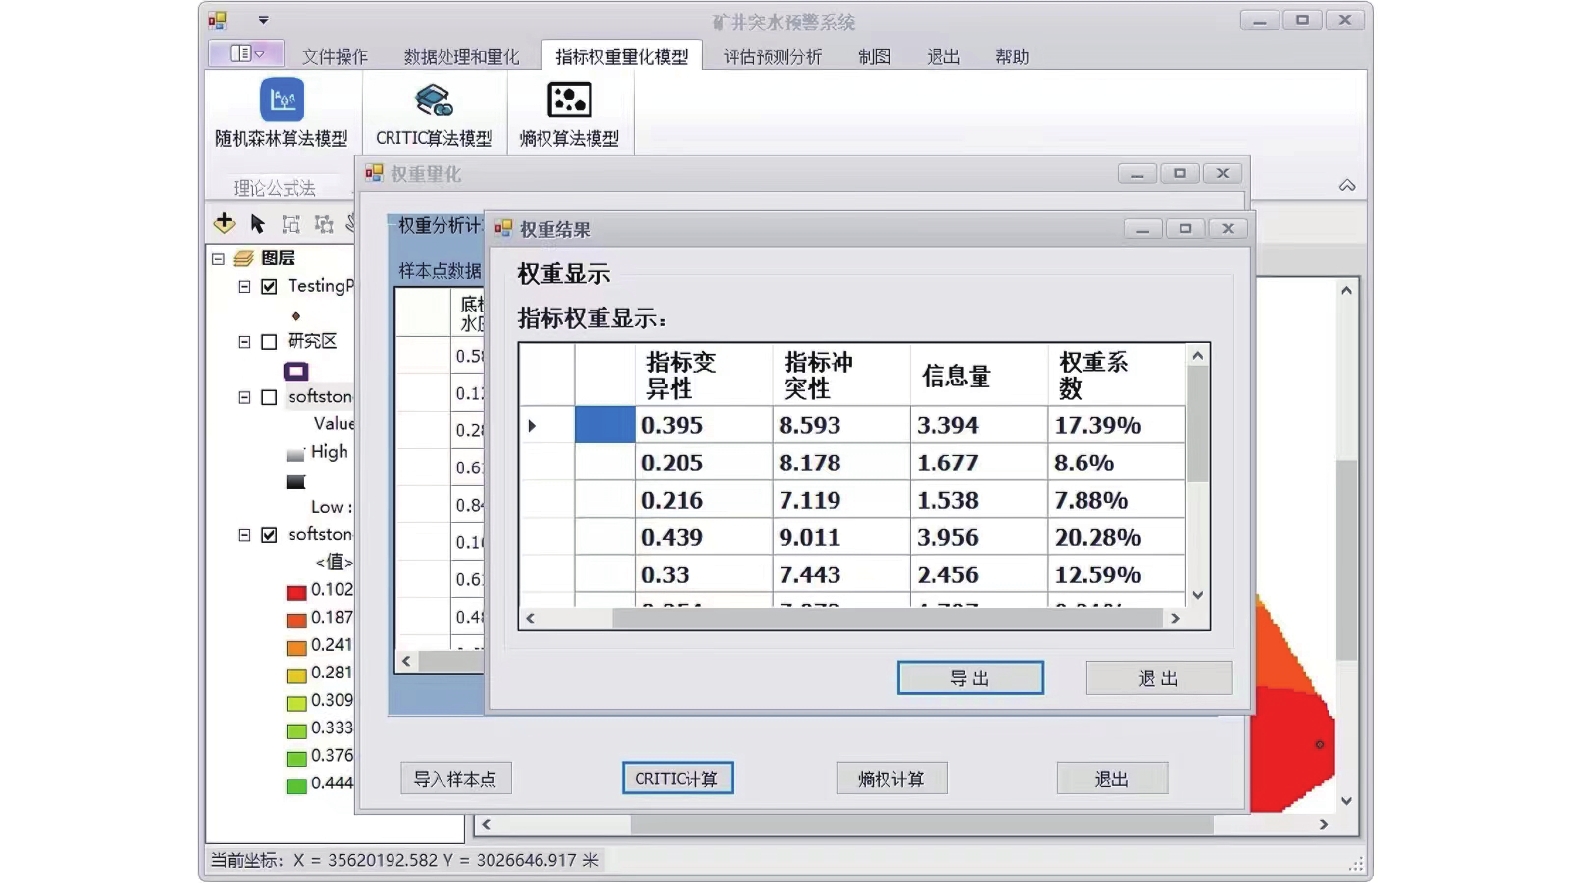Uncheck the TestingP layer checkbox
The image size is (1575, 883).
tap(269, 287)
